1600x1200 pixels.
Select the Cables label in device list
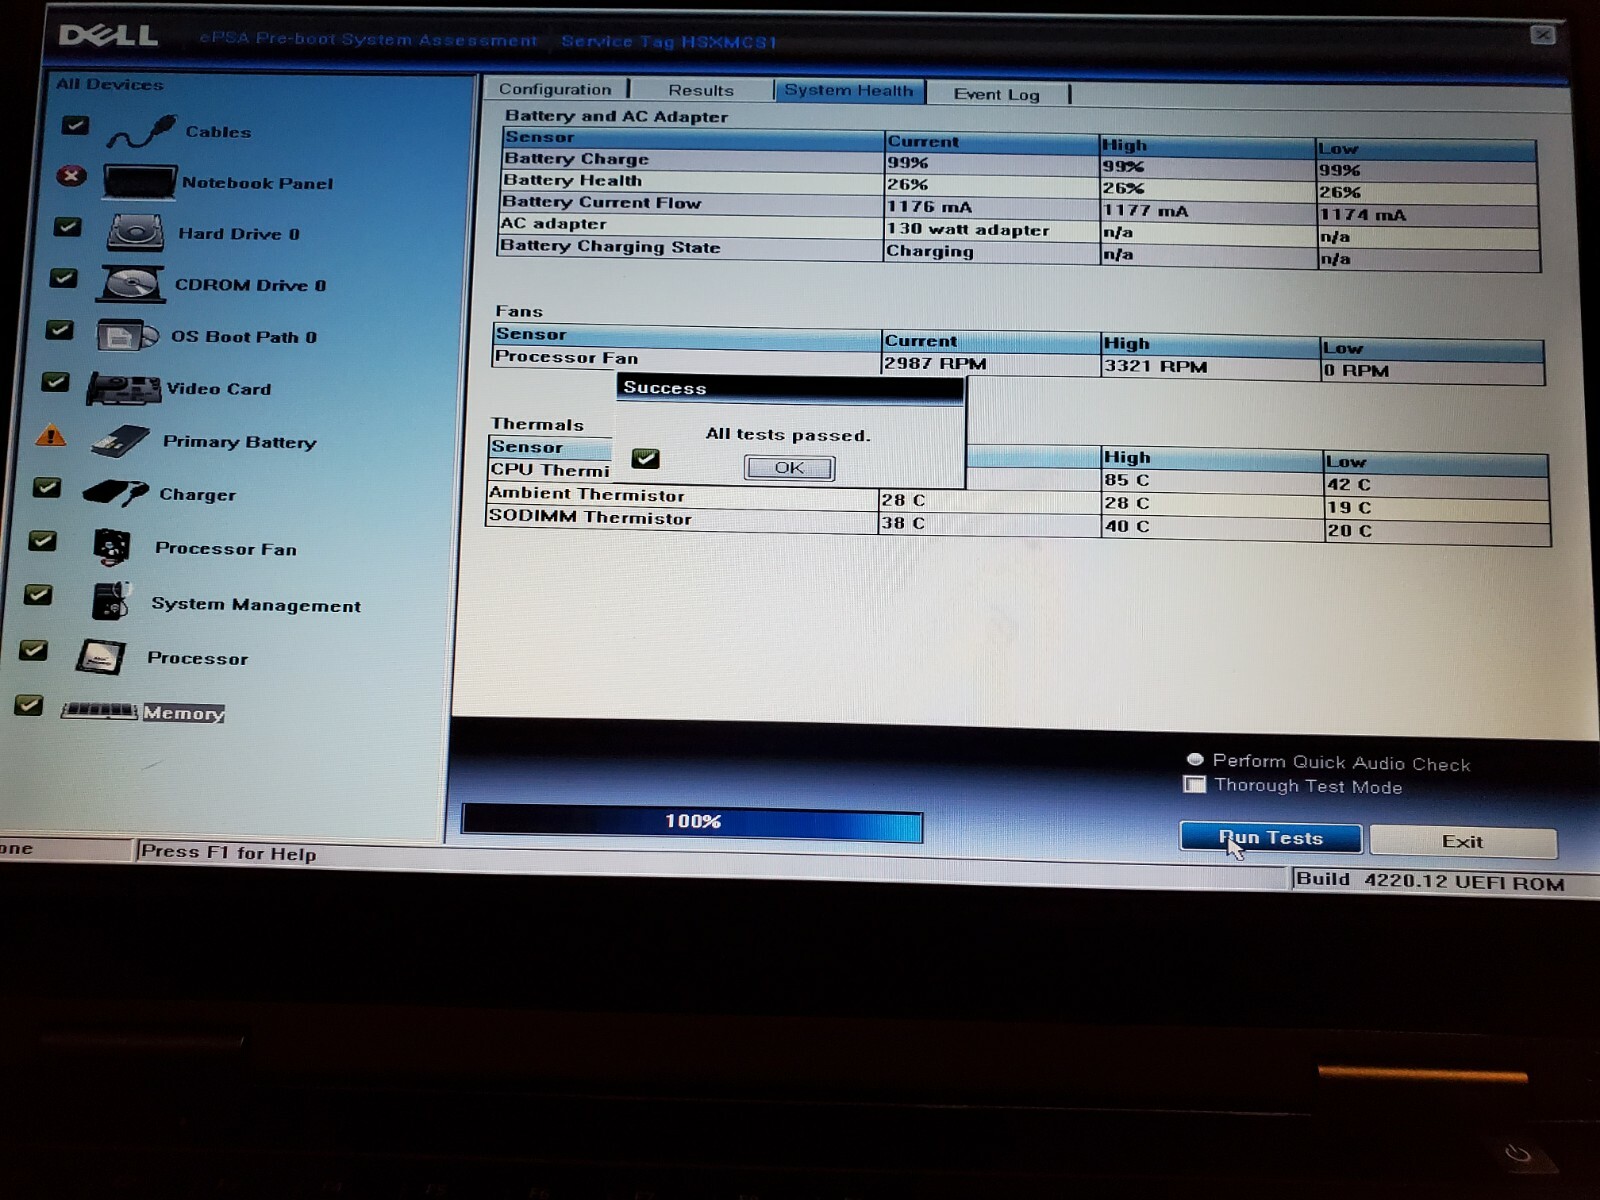point(218,132)
